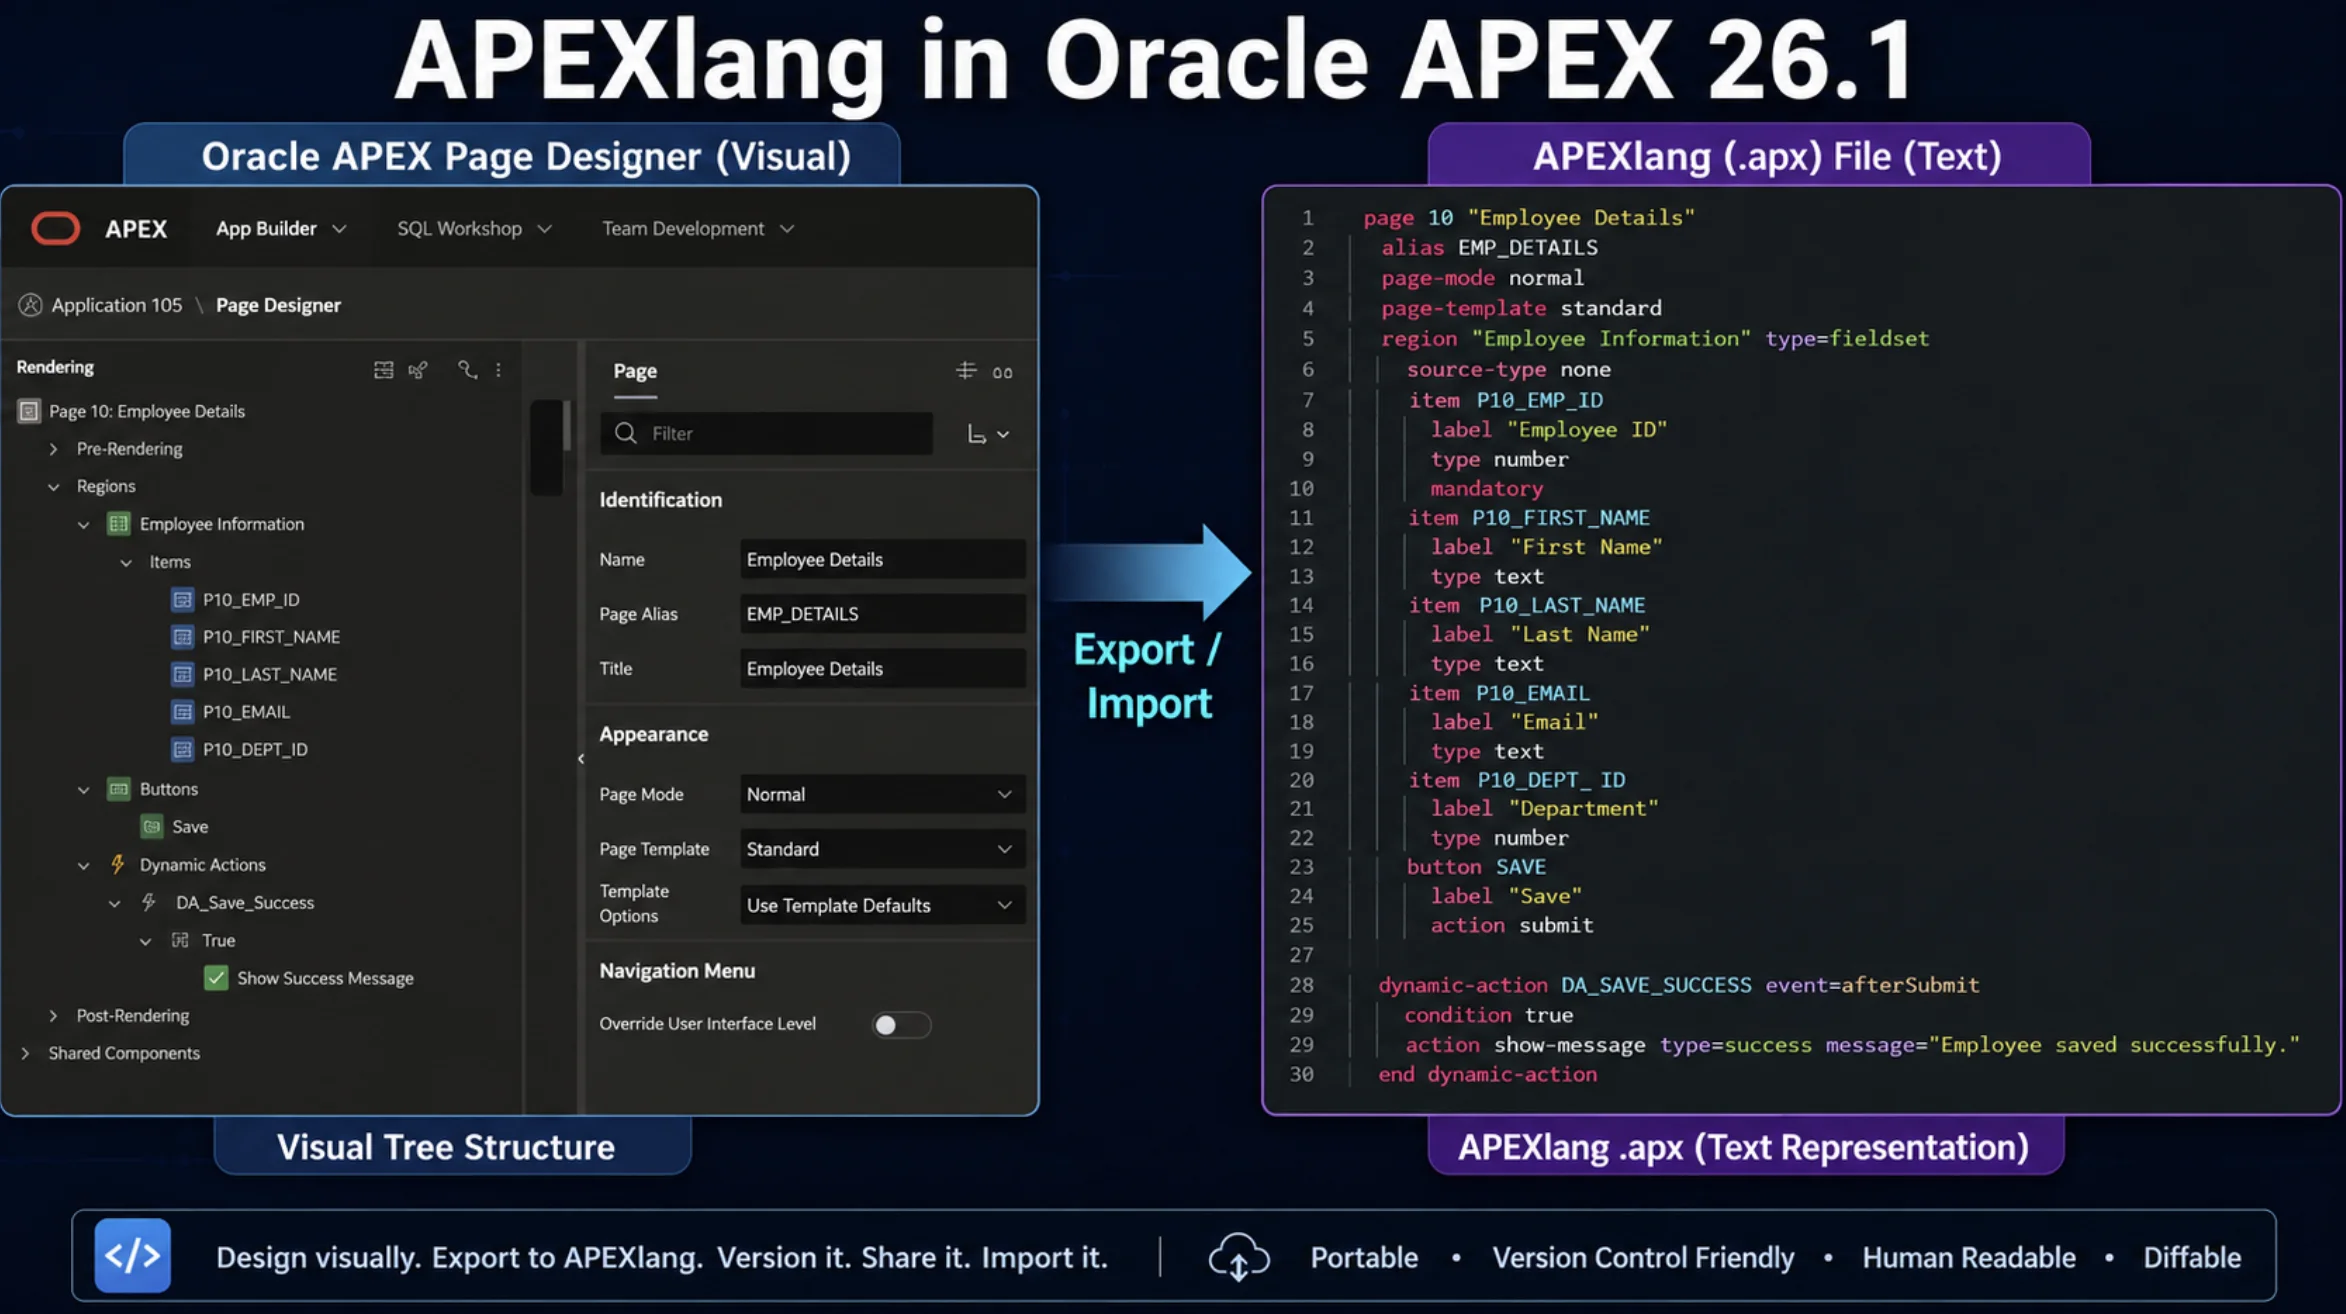Click code line 'alias EMP_DETAILS'
The image size is (2346, 1314).
pos(1489,247)
